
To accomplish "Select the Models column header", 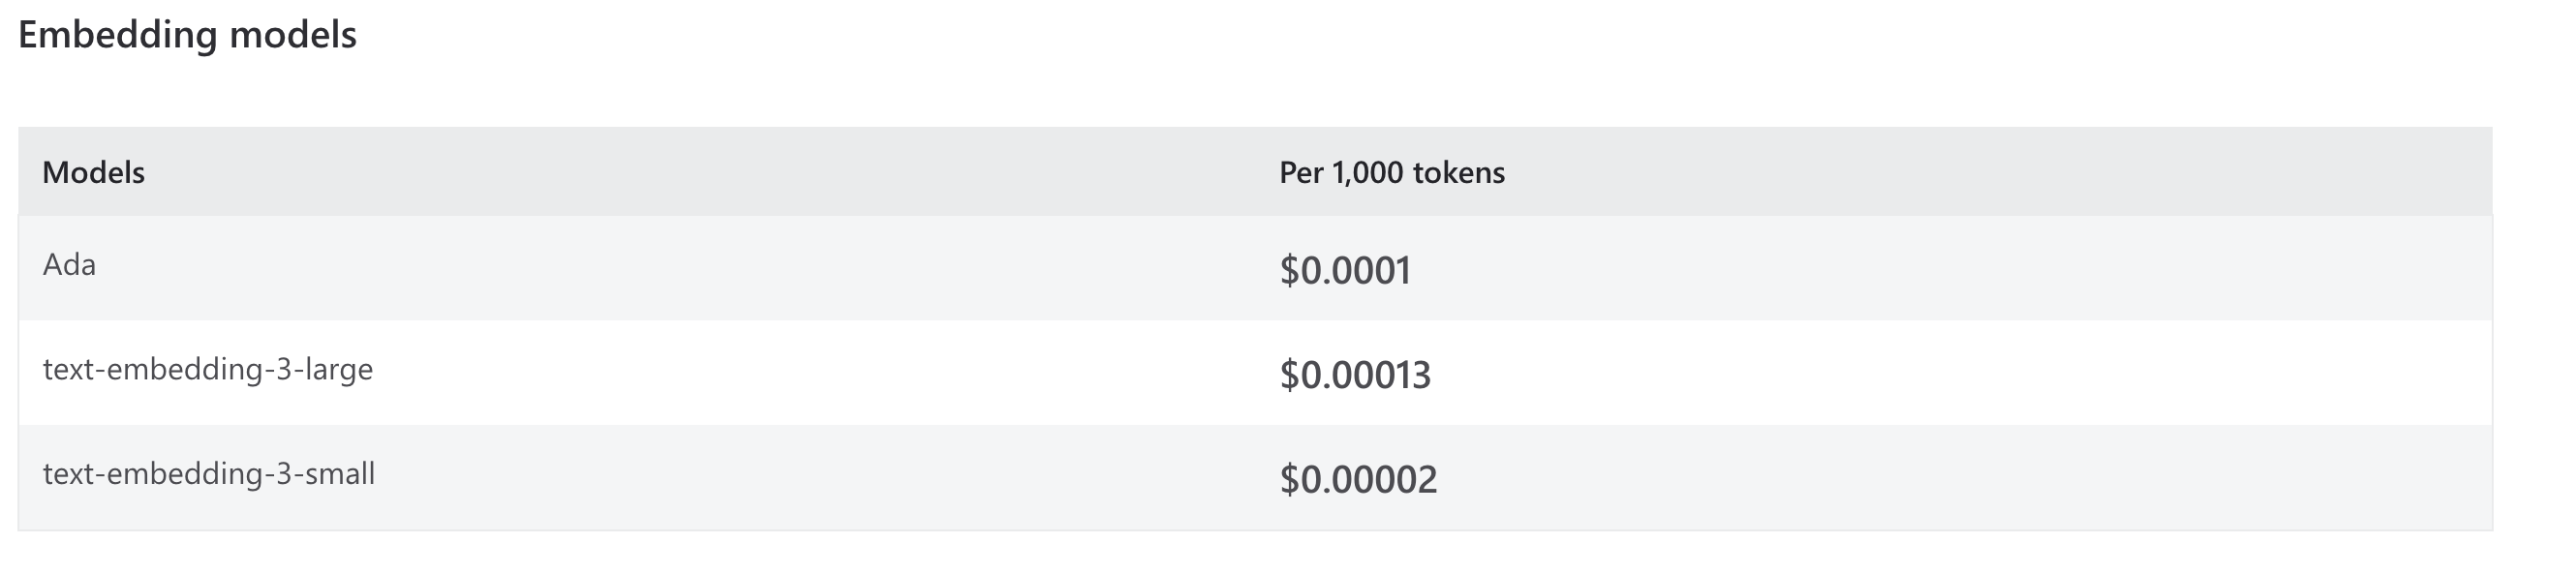I will (x=93, y=172).
